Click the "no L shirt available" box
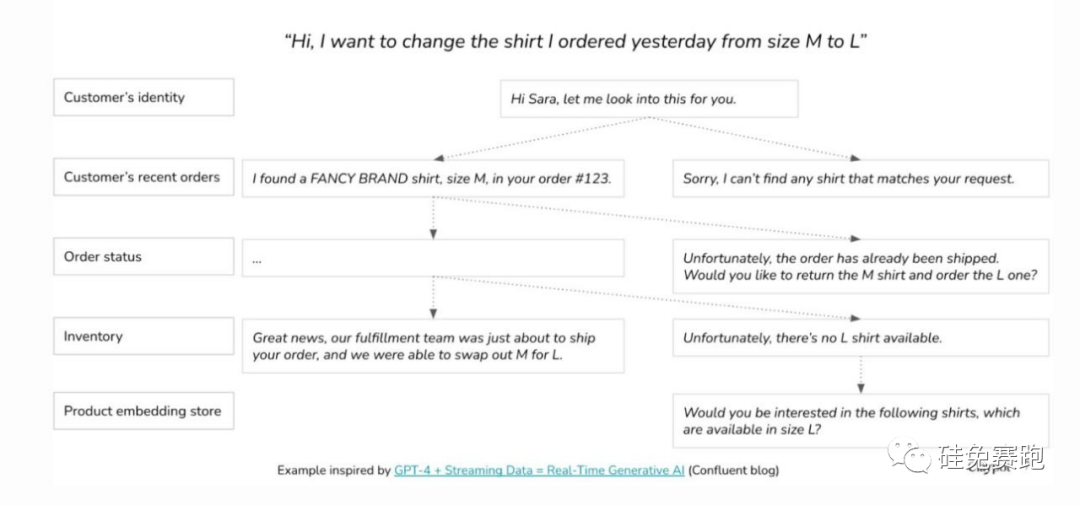 point(860,338)
